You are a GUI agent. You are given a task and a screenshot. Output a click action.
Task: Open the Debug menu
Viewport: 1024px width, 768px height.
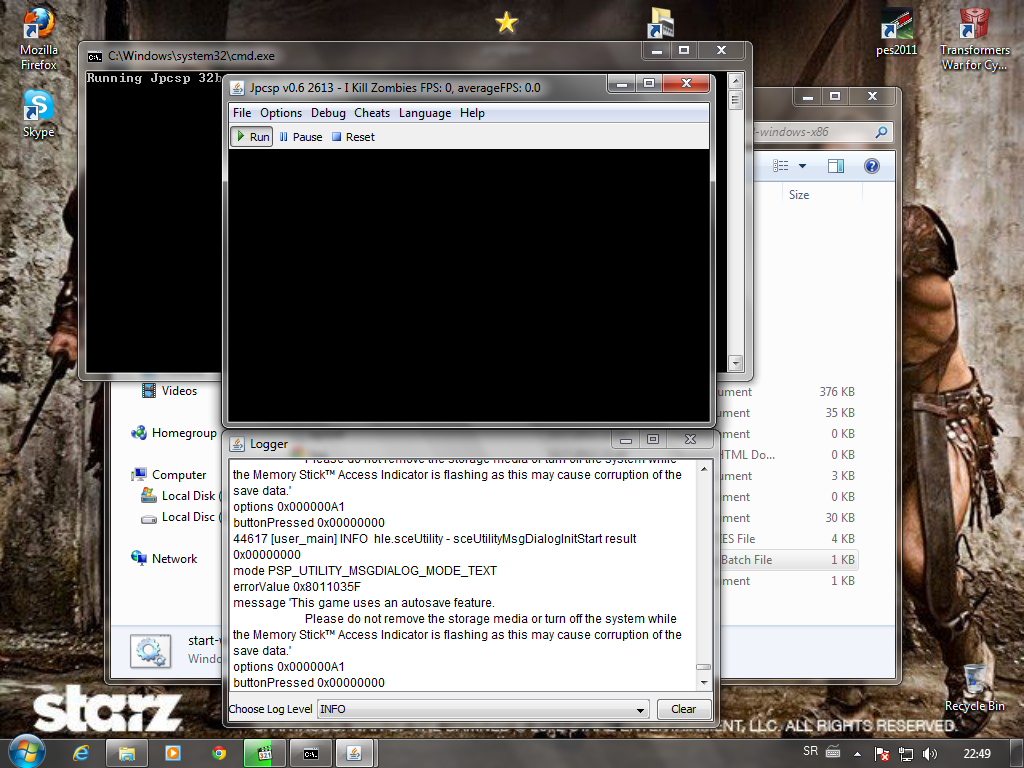point(328,113)
